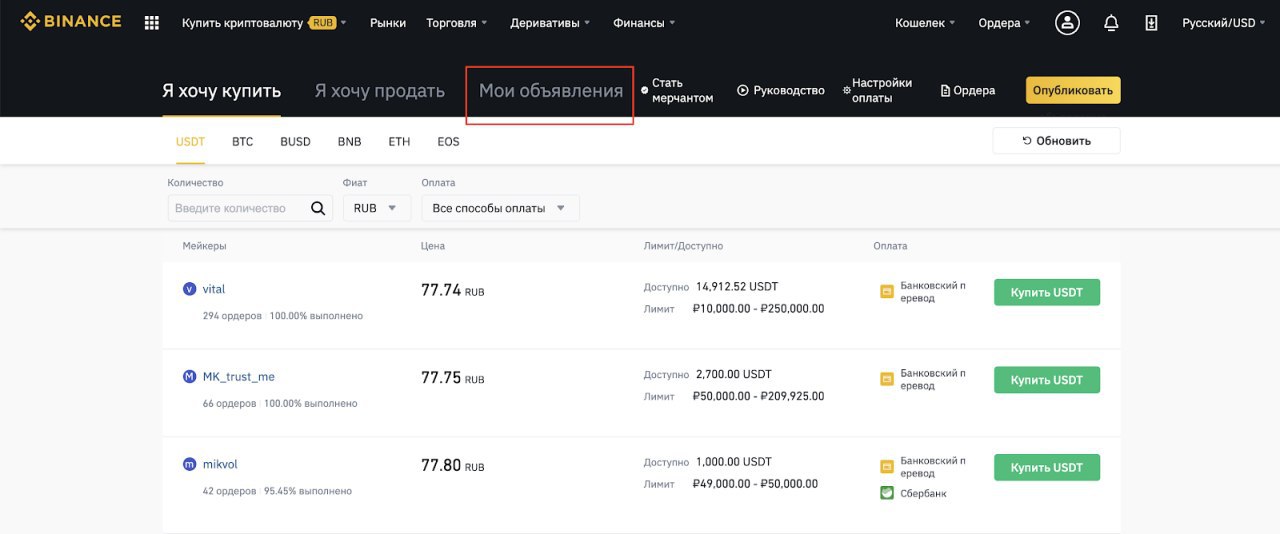Click the search magnifier in quantity field

coord(318,208)
